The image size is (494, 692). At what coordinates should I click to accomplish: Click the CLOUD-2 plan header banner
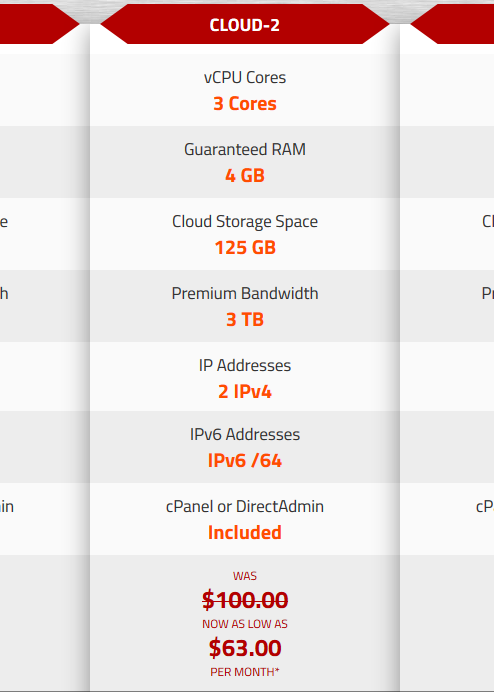[x=245, y=24]
